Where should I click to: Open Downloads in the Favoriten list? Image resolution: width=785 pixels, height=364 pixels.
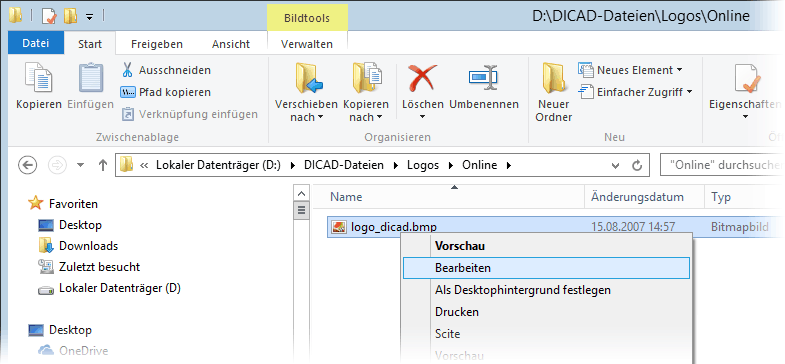click(x=88, y=246)
